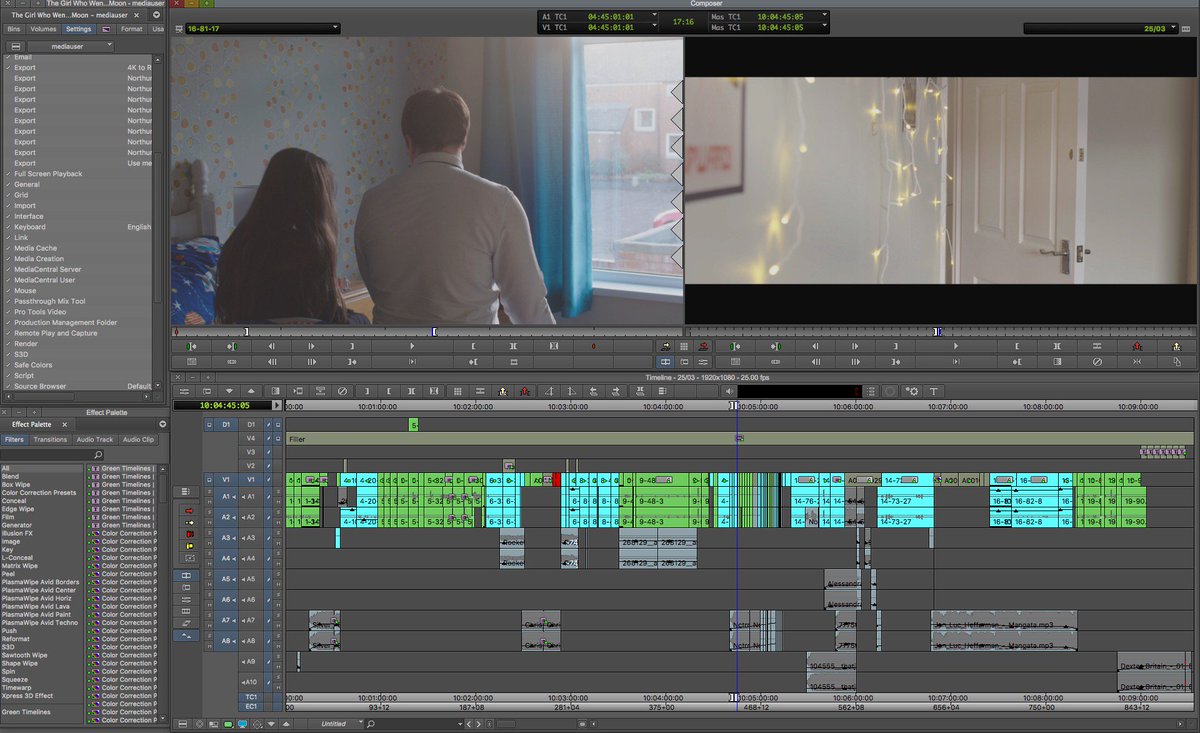Click the source monitor position bar
This screenshot has height=733, width=1200.
pos(426,331)
